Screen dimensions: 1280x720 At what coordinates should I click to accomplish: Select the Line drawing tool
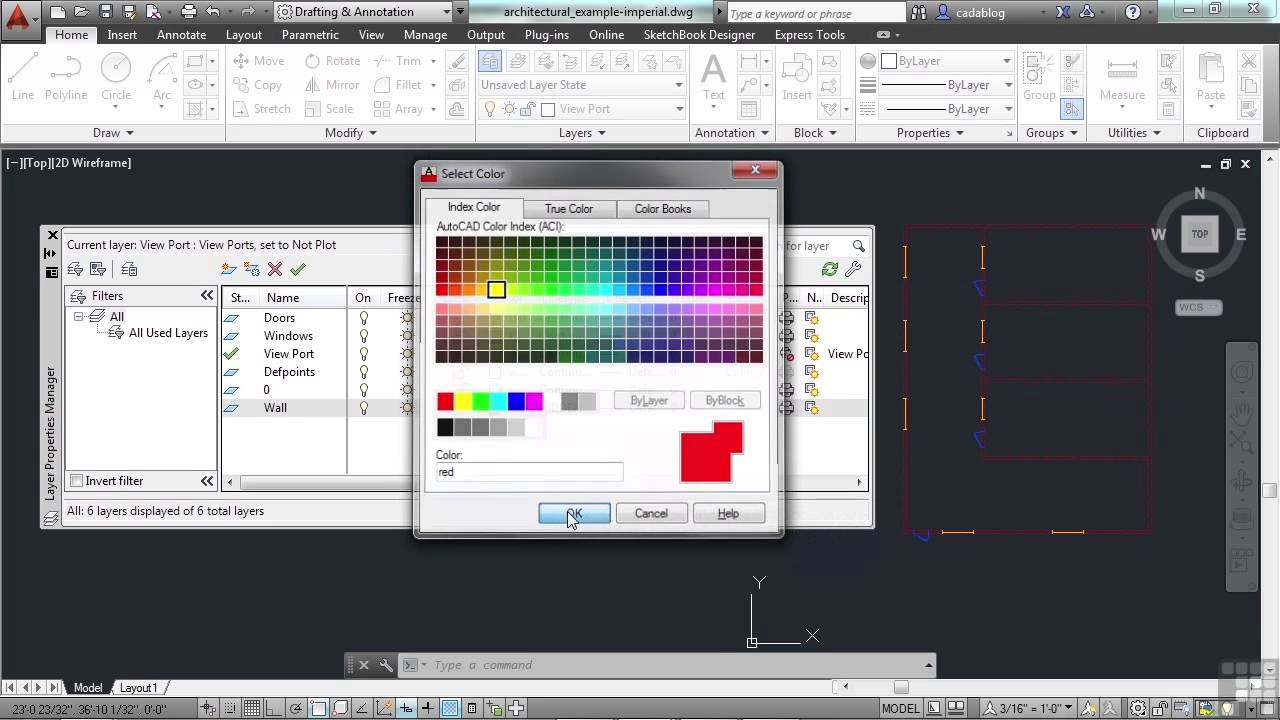pyautogui.click(x=23, y=78)
